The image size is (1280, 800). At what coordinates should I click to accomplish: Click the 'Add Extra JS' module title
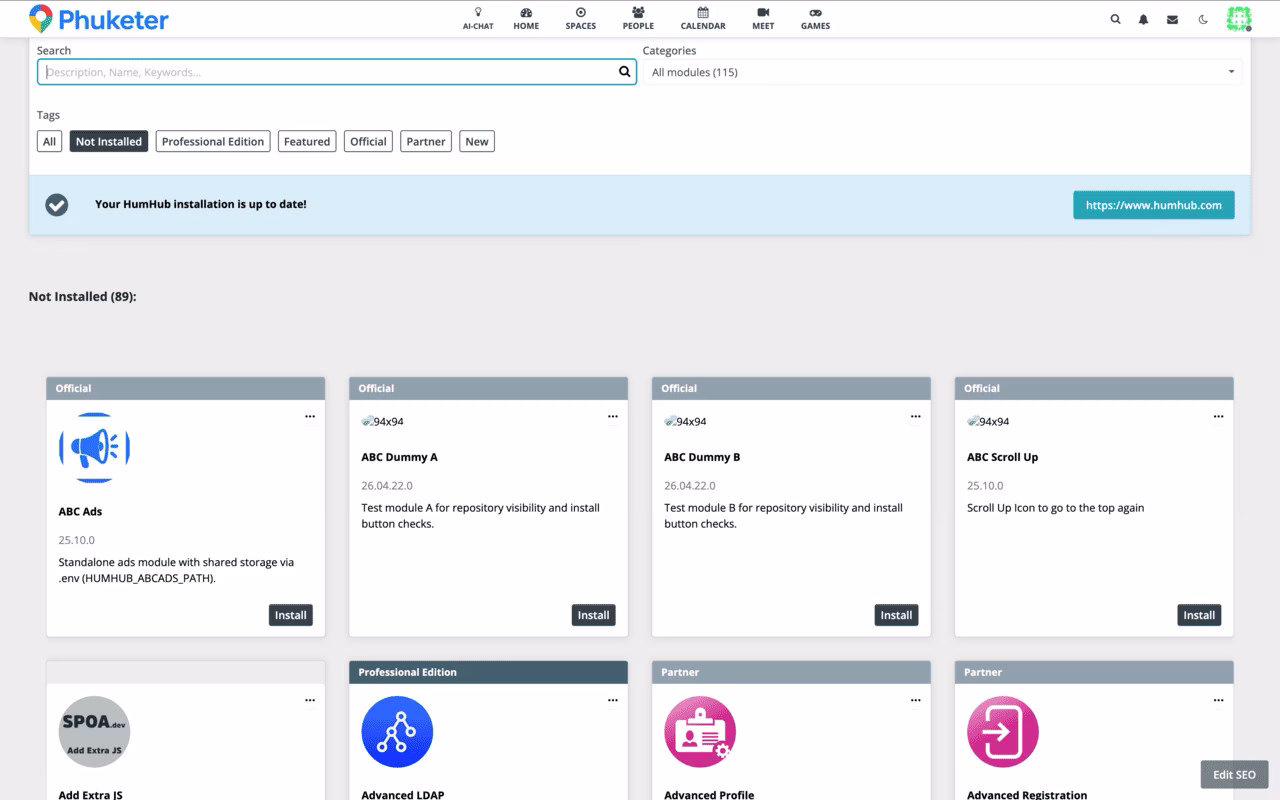pyautogui.click(x=90, y=795)
